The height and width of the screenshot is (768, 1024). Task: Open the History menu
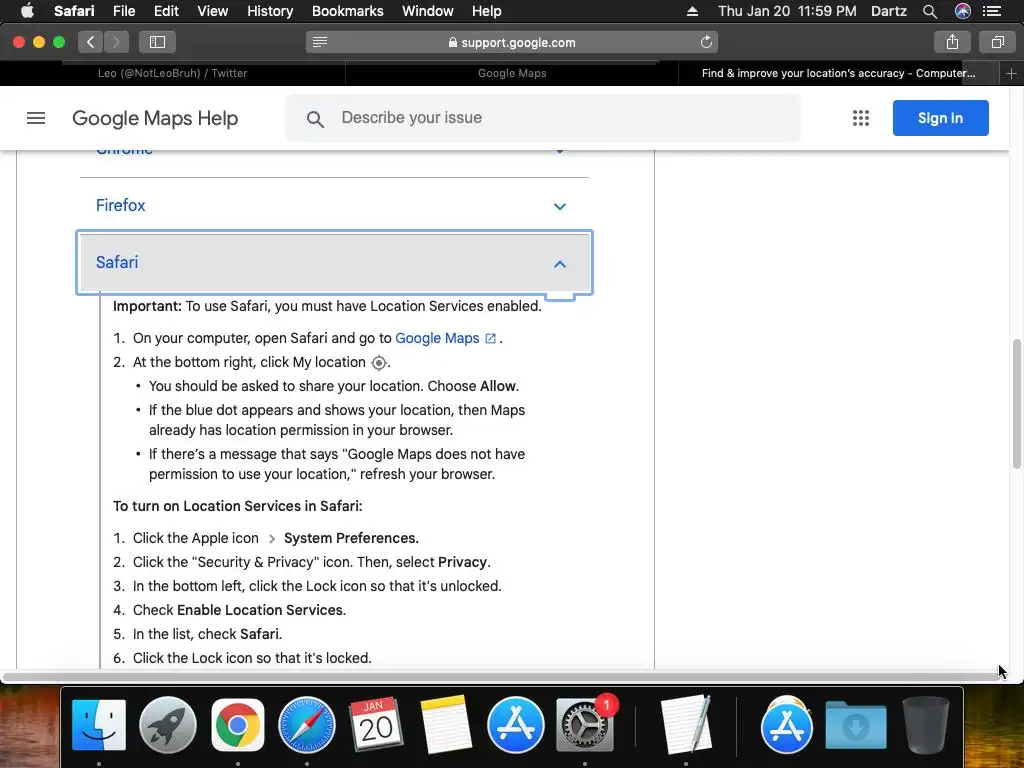click(x=270, y=11)
